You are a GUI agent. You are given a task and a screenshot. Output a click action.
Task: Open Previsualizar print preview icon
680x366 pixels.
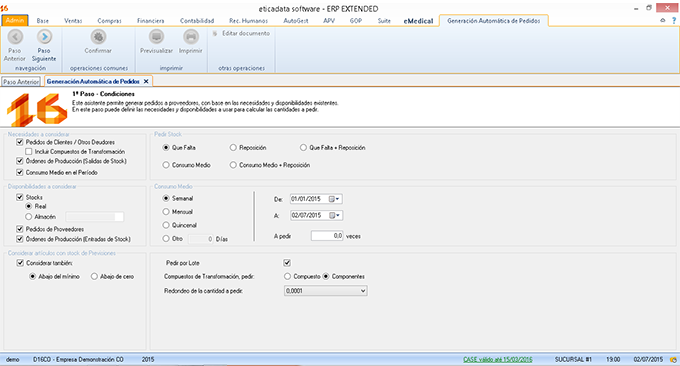(x=156, y=37)
